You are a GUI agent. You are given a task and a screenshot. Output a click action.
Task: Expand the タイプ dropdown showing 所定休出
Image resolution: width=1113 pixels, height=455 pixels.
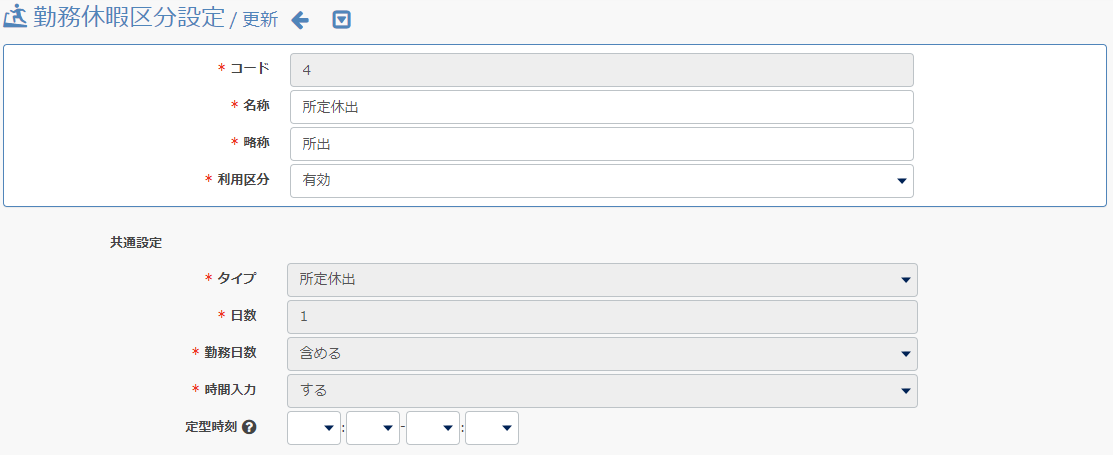(602, 280)
